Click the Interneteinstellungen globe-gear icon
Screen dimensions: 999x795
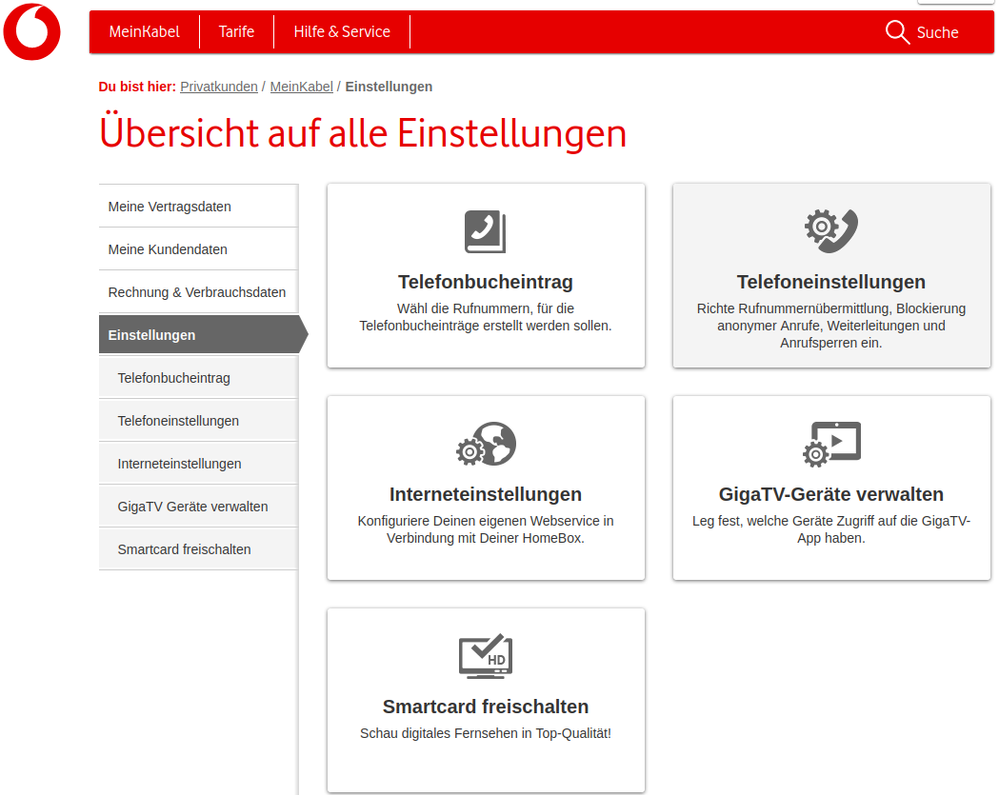point(485,443)
